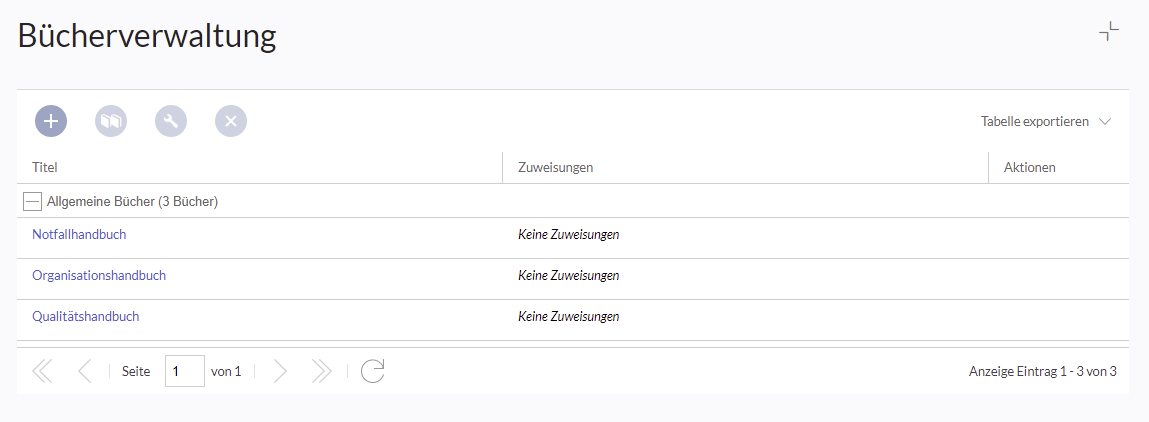Open the Qualitätshandbuch link
Screen dimensions: 1149x422
[86, 316]
